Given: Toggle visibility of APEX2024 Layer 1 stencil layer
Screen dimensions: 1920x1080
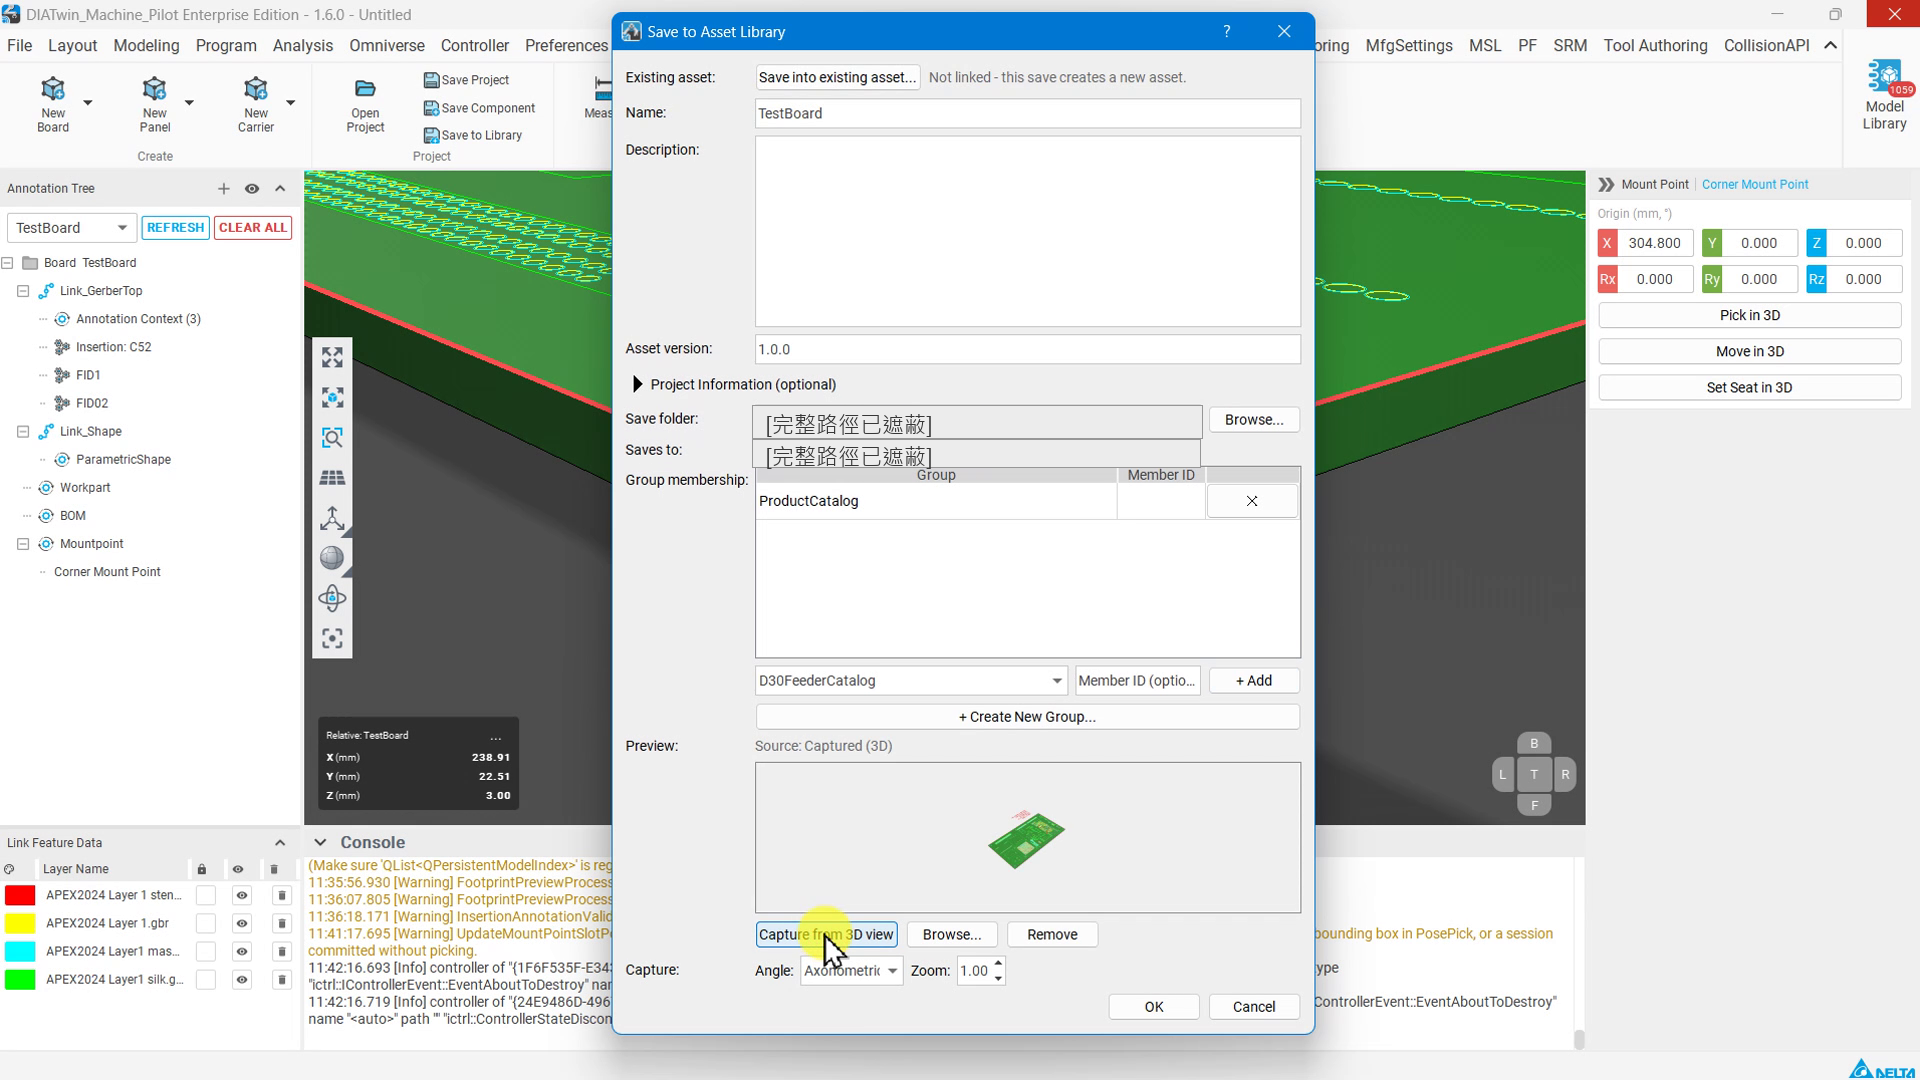Looking at the screenshot, I should 241,895.
